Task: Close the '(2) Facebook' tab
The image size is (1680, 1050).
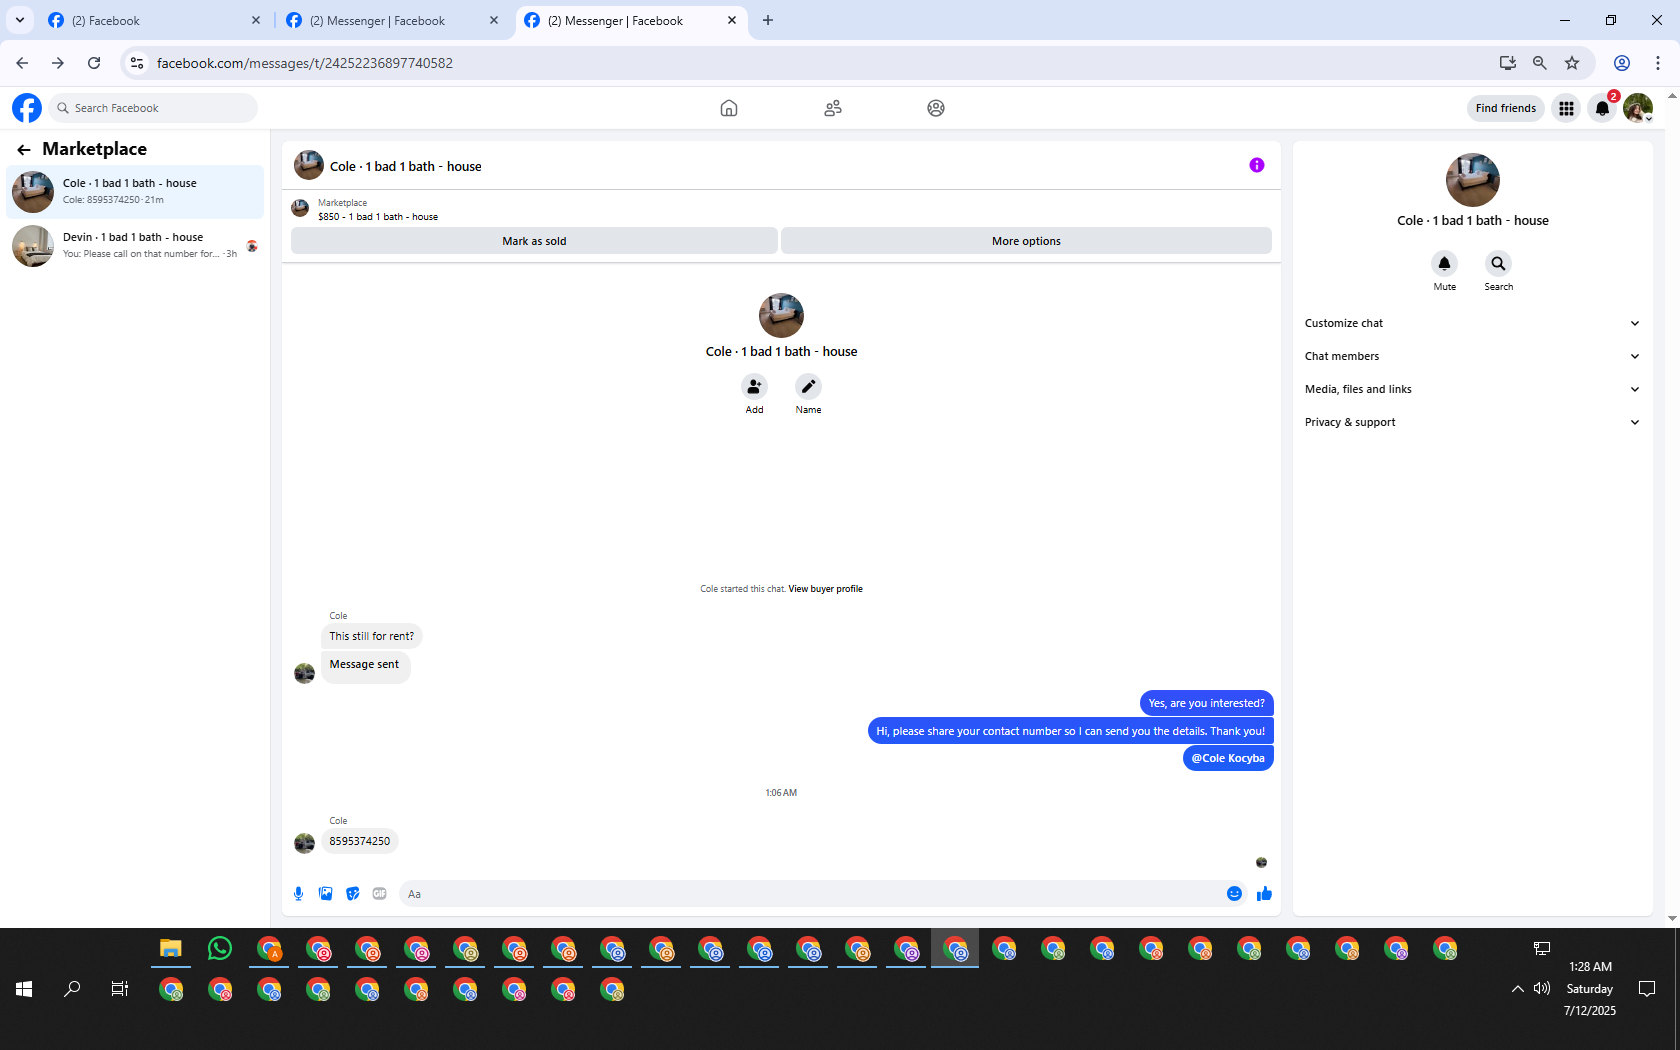Action: click(256, 20)
